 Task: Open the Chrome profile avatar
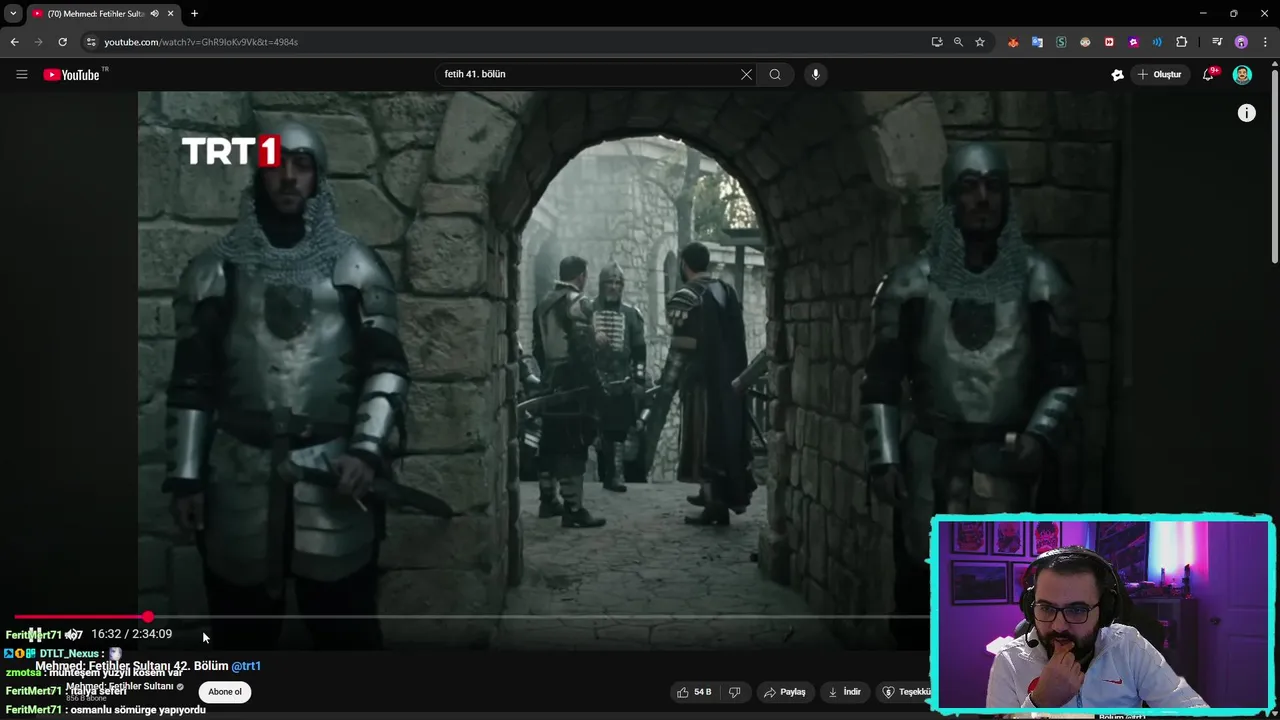click(1241, 42)
